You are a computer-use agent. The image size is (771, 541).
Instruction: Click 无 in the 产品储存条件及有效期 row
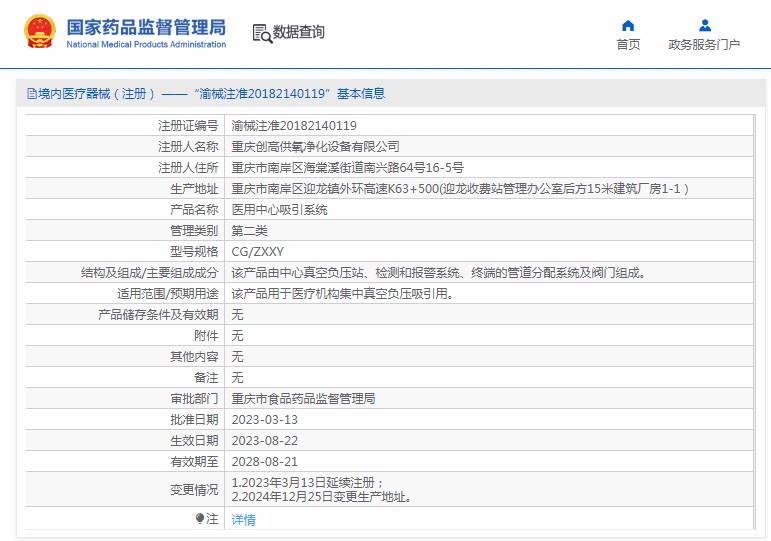tap(237, 315)
